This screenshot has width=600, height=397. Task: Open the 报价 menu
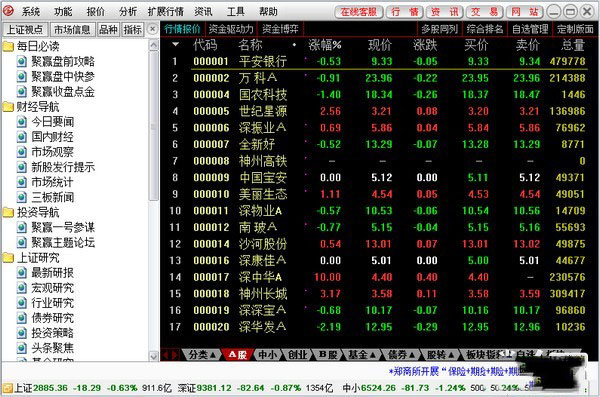coord(96,12)
